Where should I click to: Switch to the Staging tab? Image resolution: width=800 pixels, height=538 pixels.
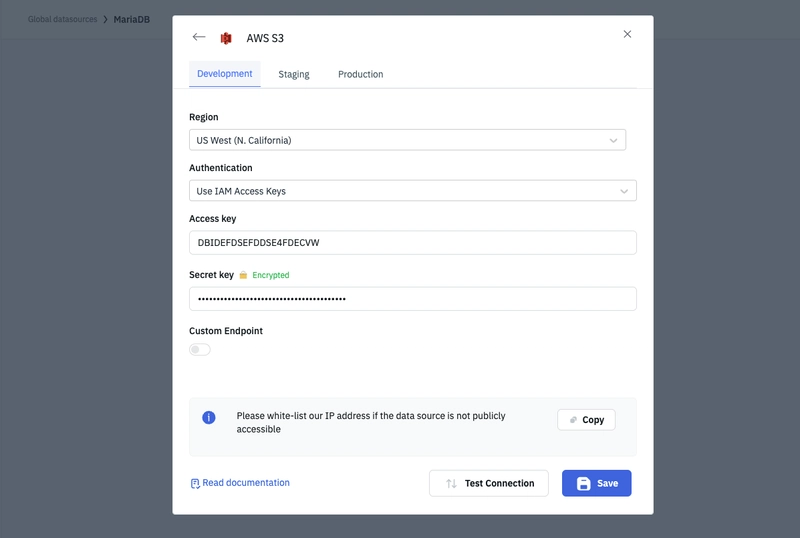click(x=294, y=75)
